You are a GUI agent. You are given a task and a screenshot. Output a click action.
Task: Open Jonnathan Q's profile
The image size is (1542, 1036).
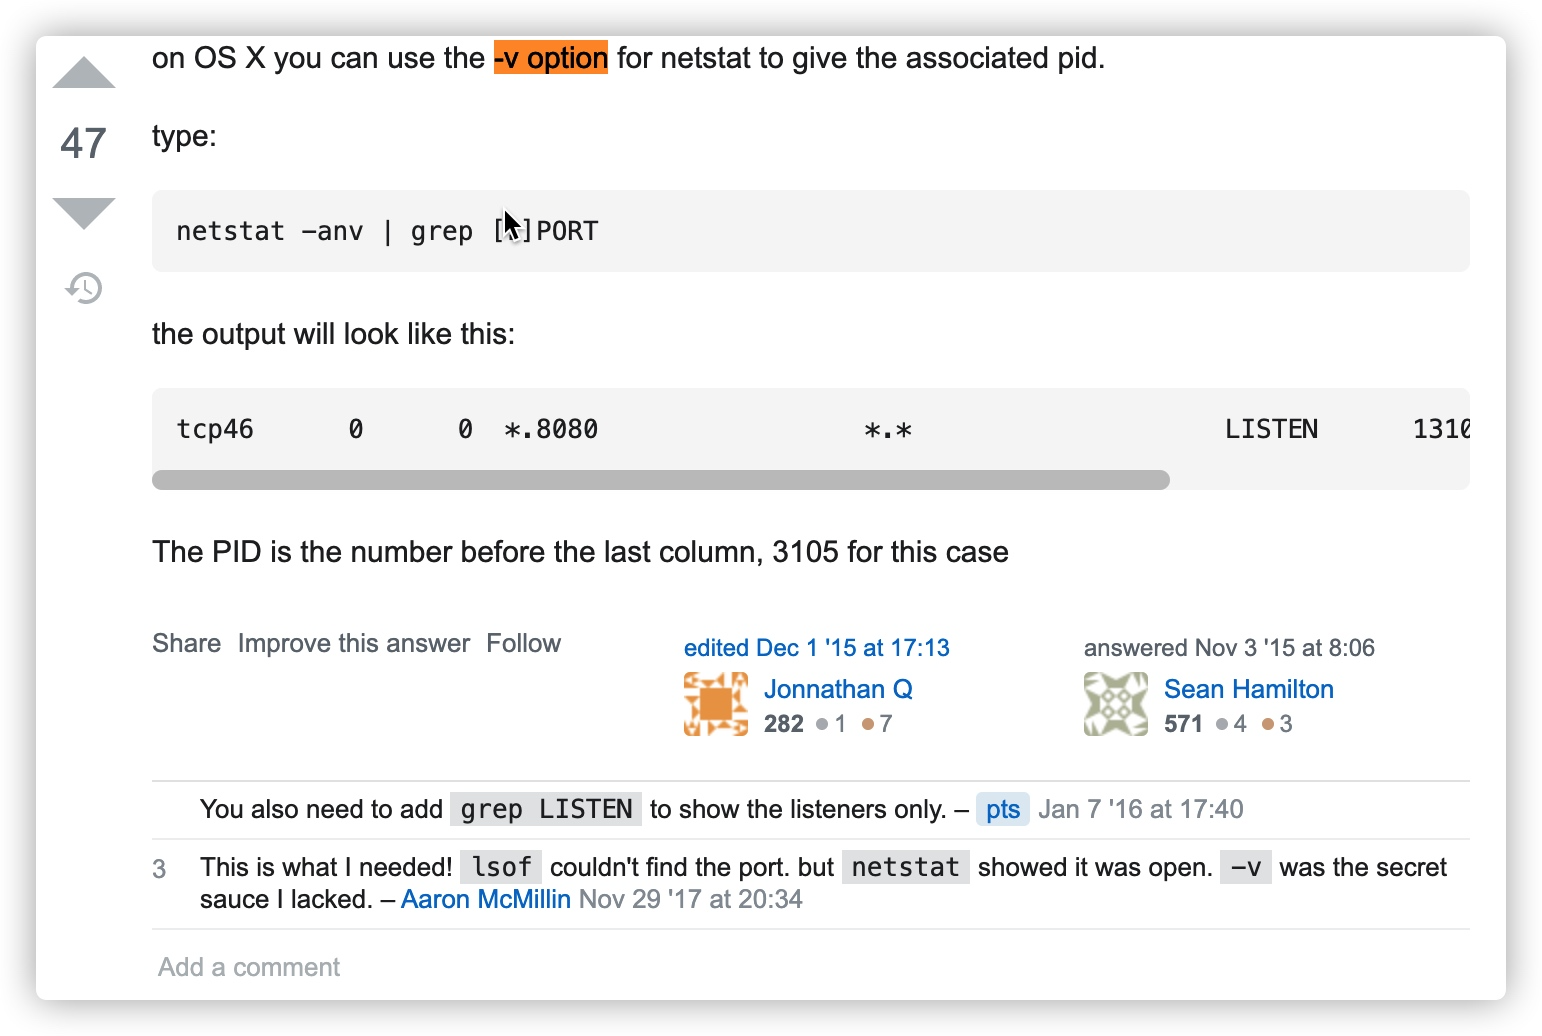click(x=838, y=689)
